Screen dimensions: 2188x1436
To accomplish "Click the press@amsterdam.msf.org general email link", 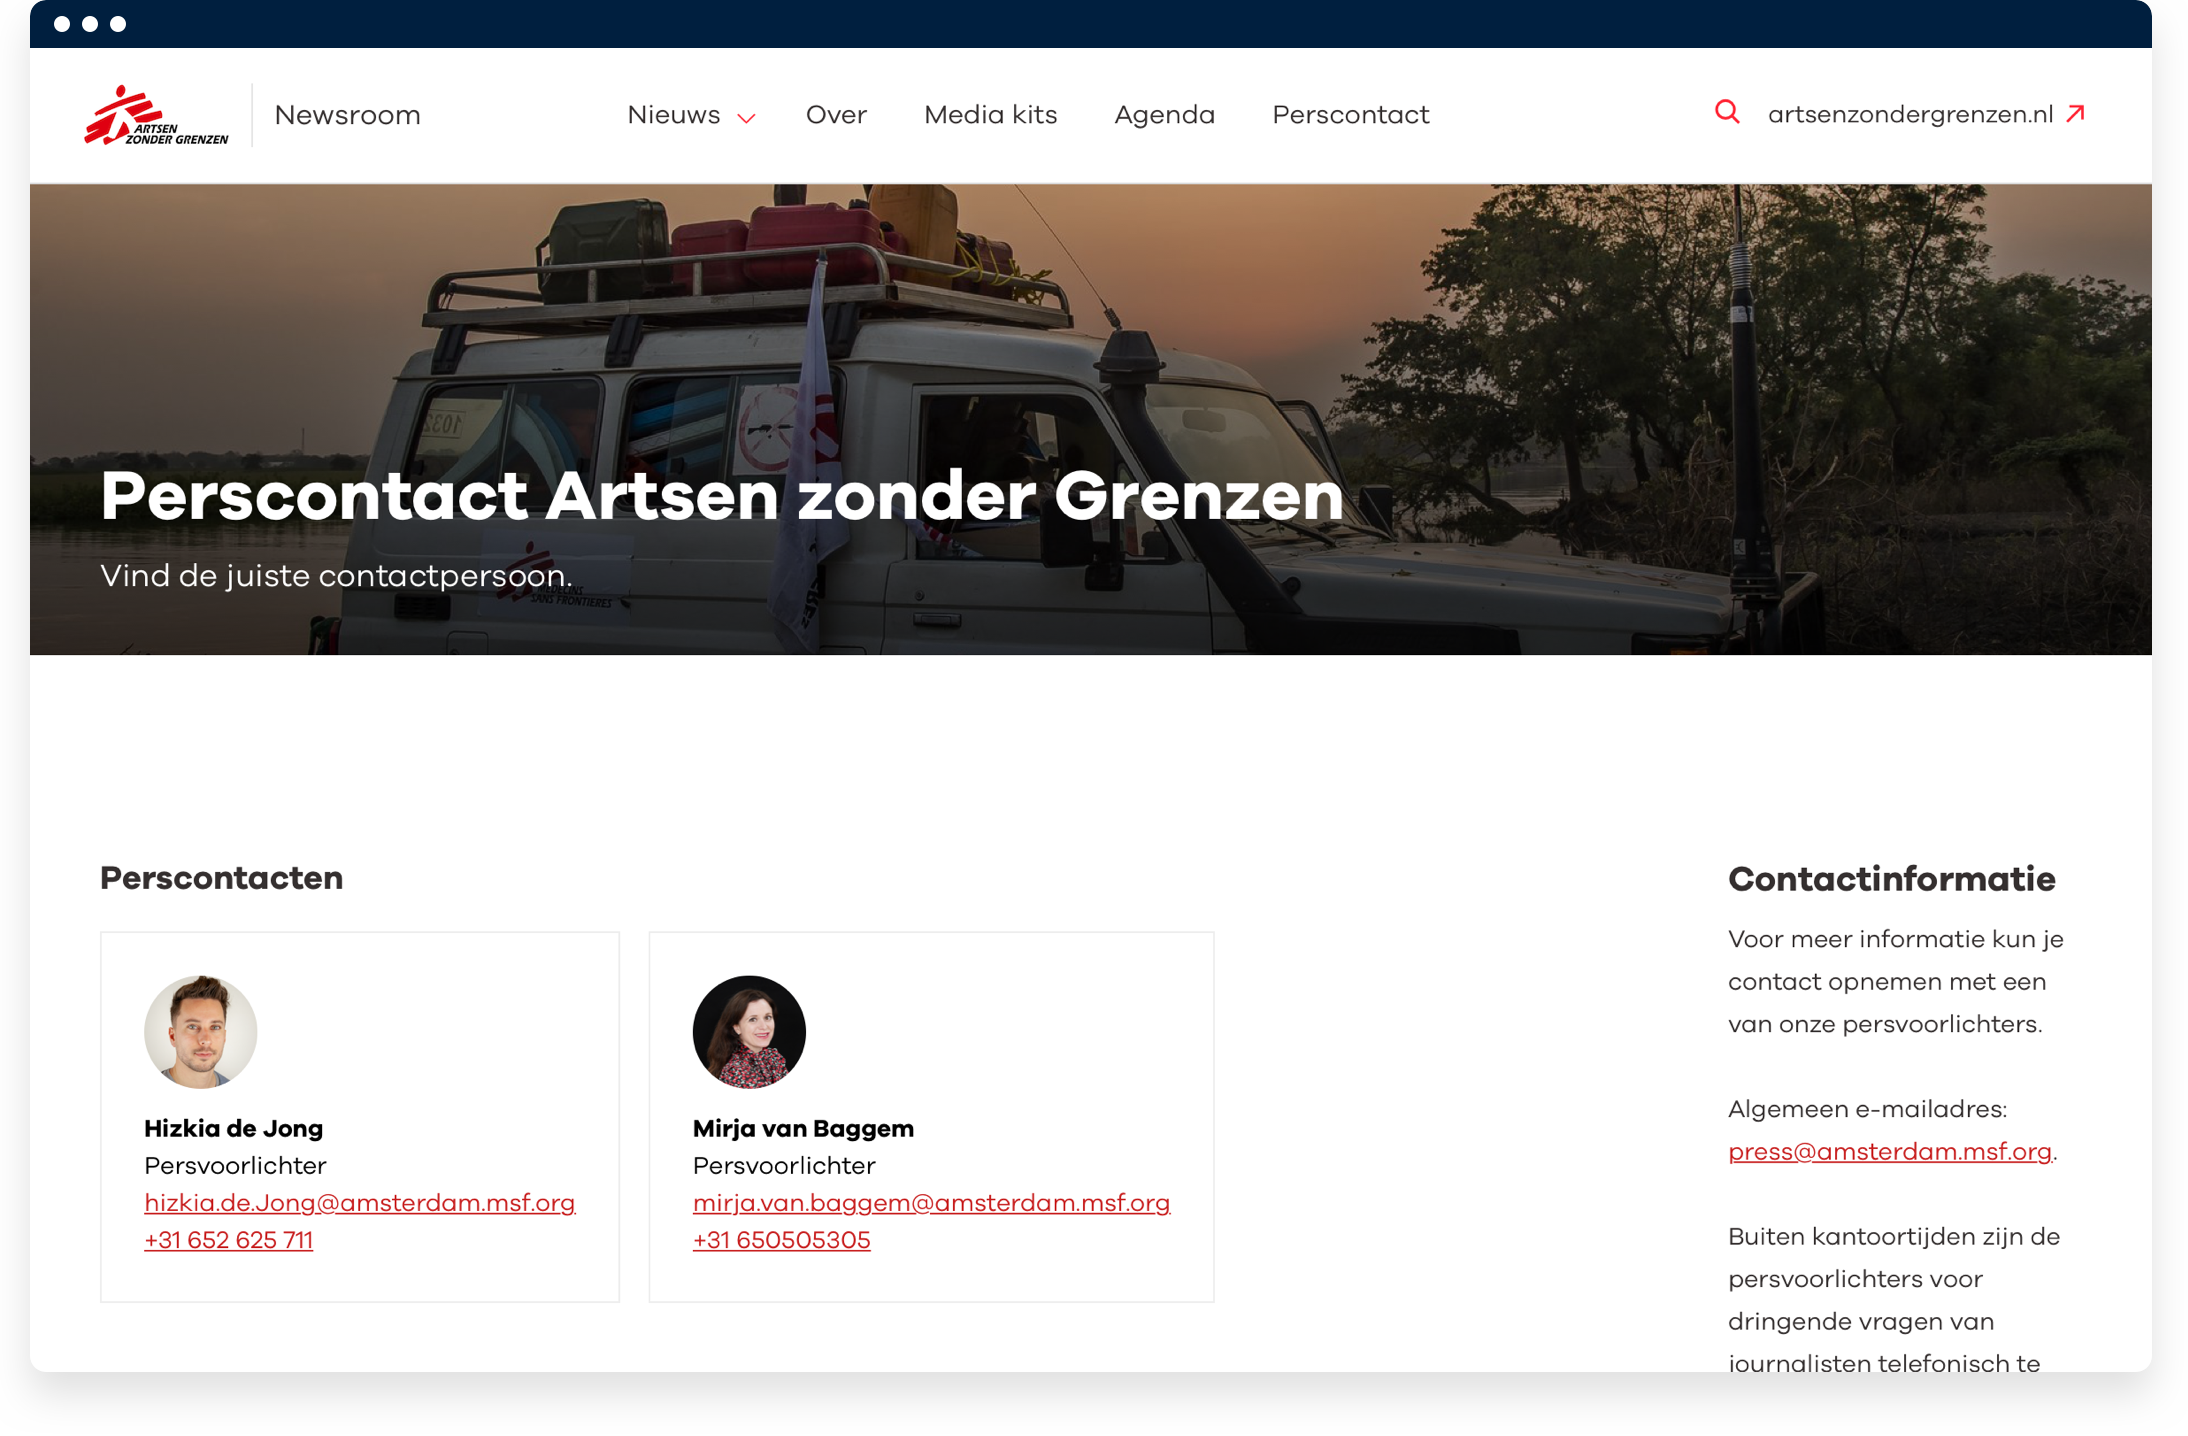I will 1889,1152.
